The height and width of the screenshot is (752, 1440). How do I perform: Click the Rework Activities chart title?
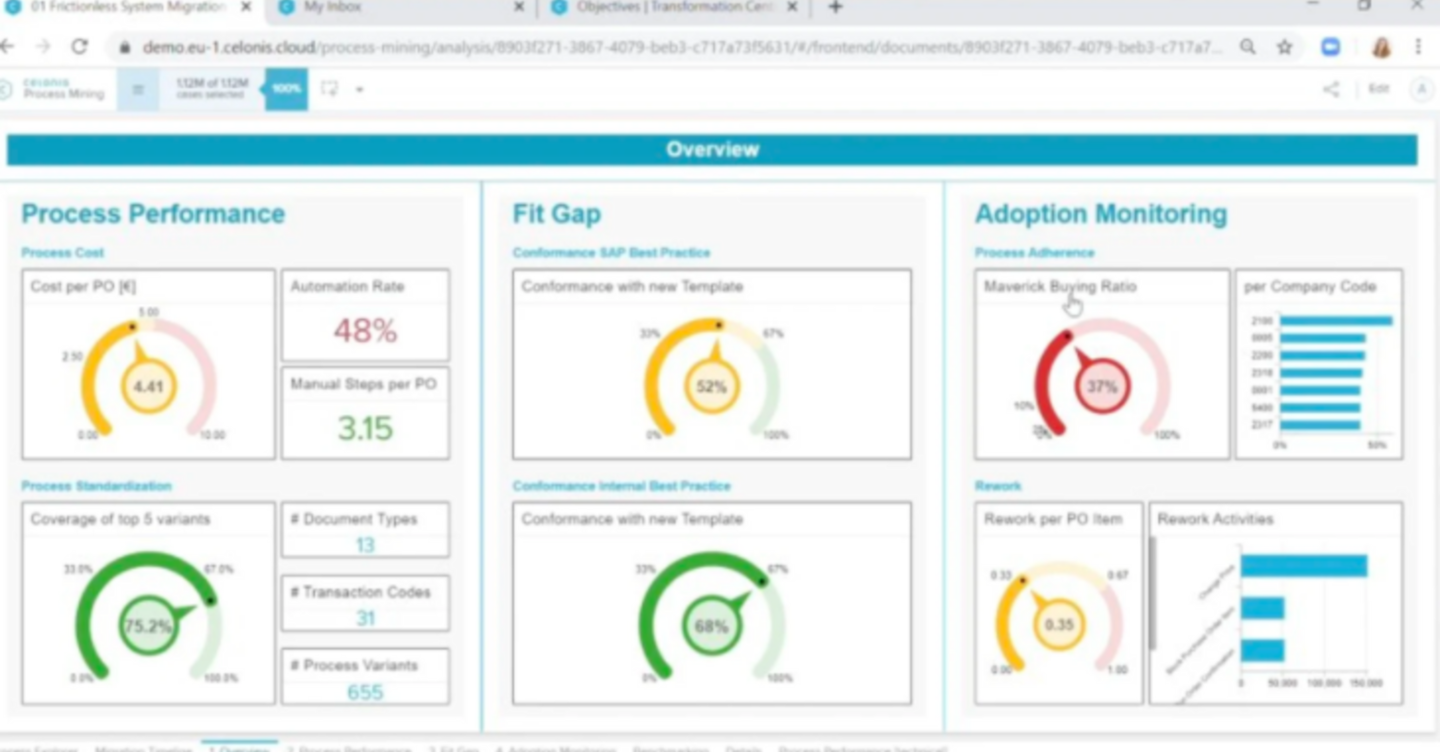[1215, 520]
